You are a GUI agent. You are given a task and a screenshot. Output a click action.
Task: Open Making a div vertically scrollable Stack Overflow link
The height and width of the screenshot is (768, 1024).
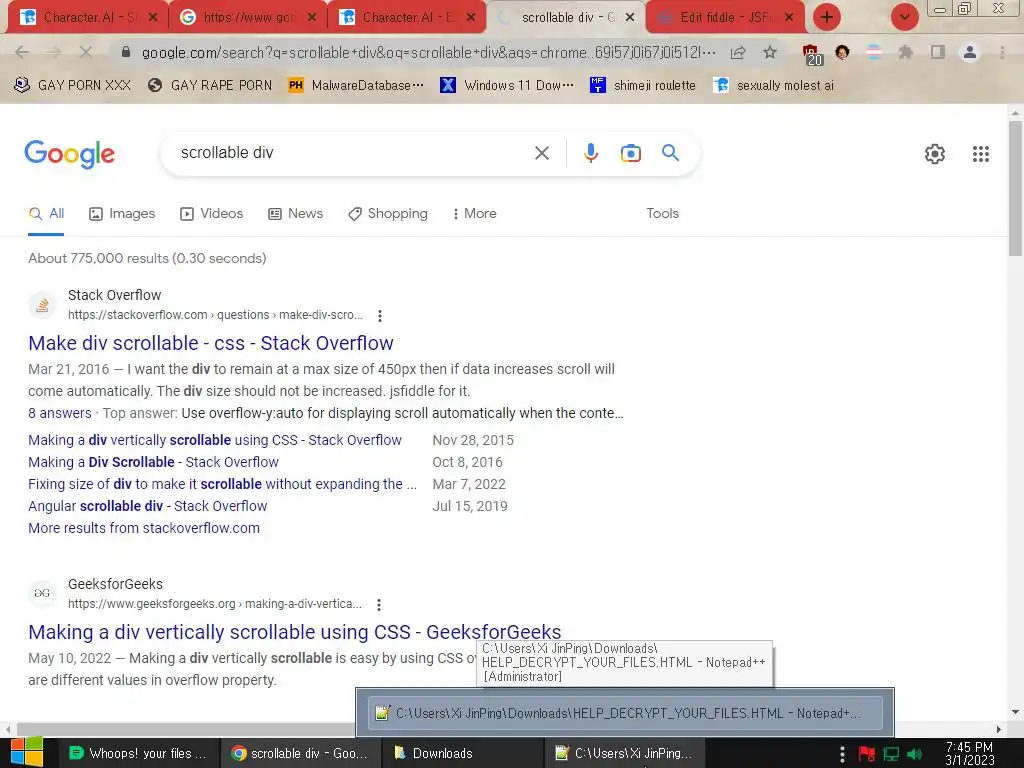point(215,440)
